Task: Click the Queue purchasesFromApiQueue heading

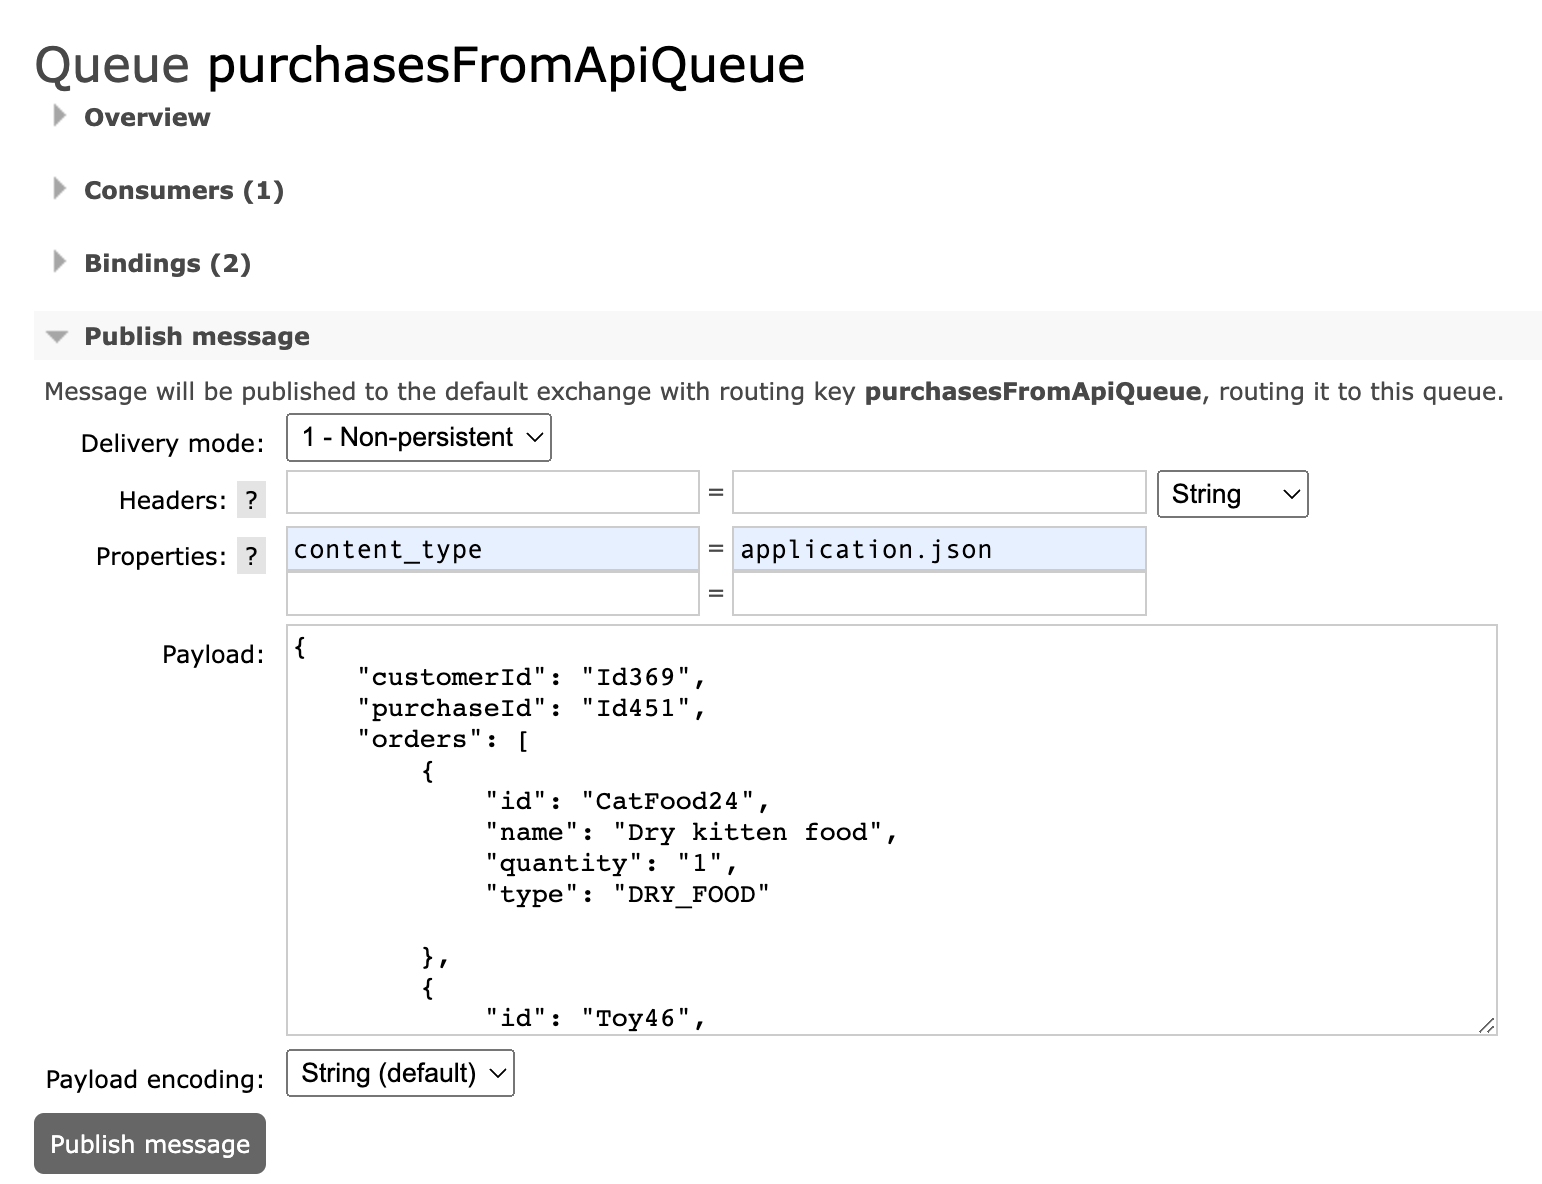Action: 419,63
